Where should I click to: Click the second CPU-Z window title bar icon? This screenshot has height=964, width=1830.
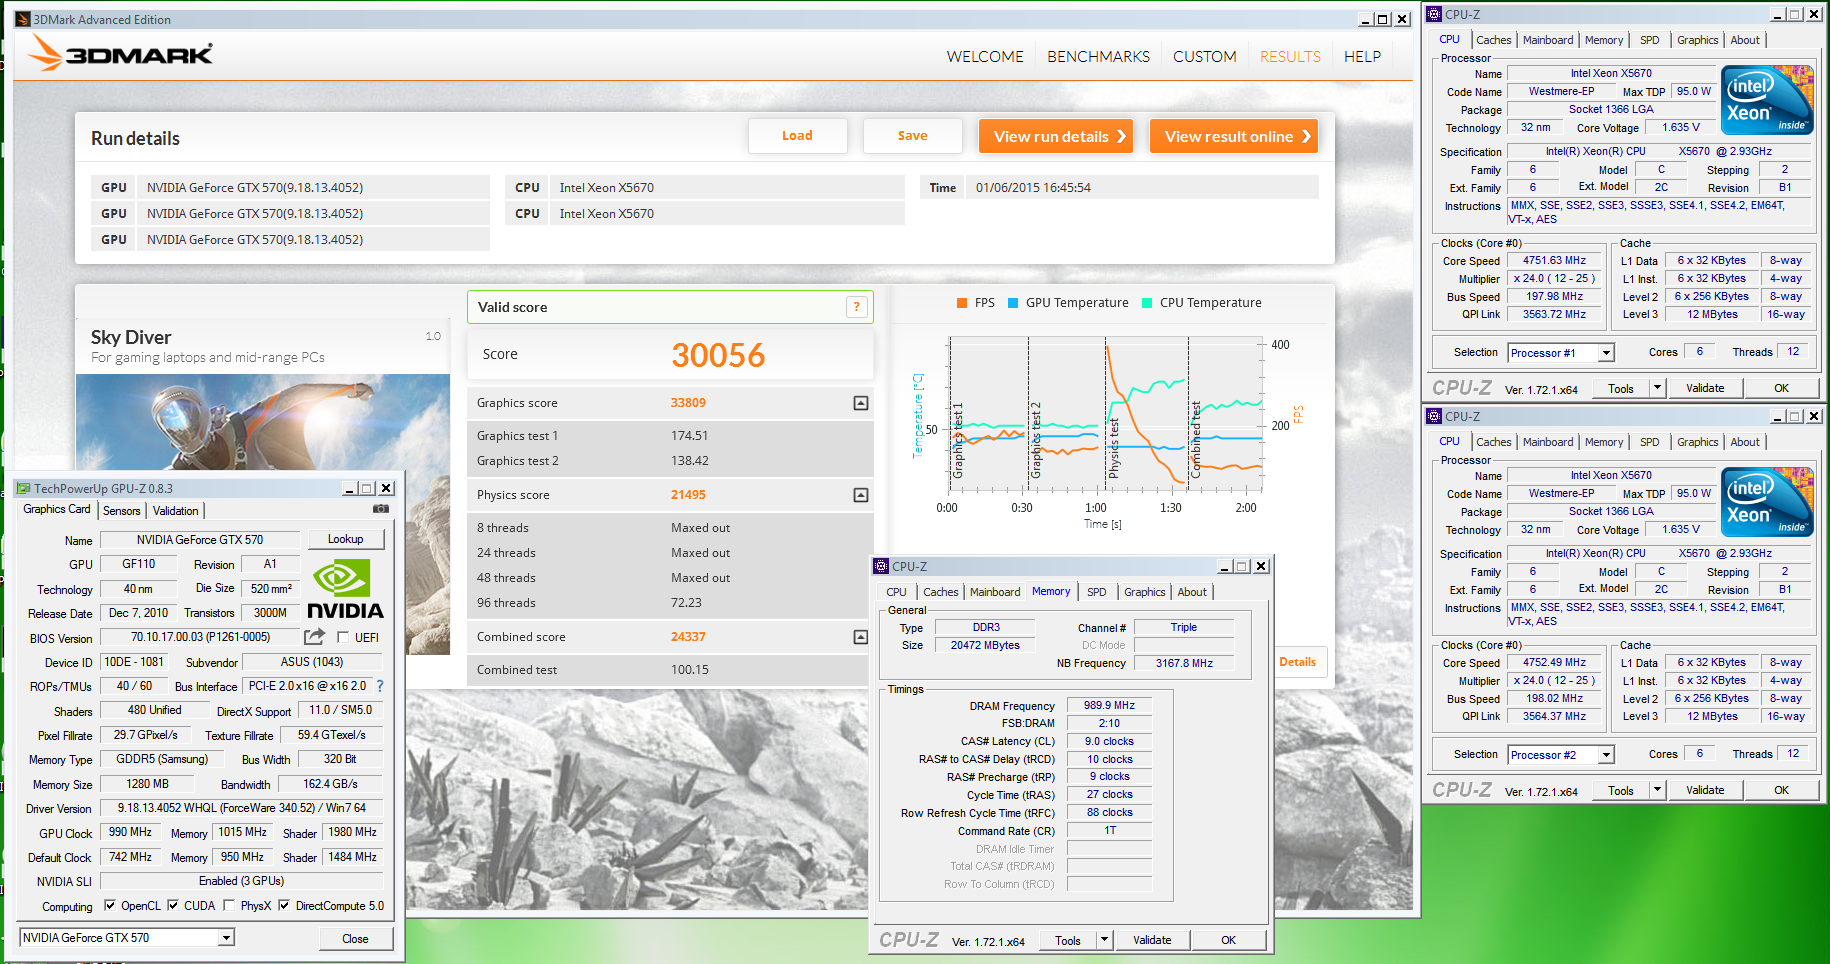1434,416
